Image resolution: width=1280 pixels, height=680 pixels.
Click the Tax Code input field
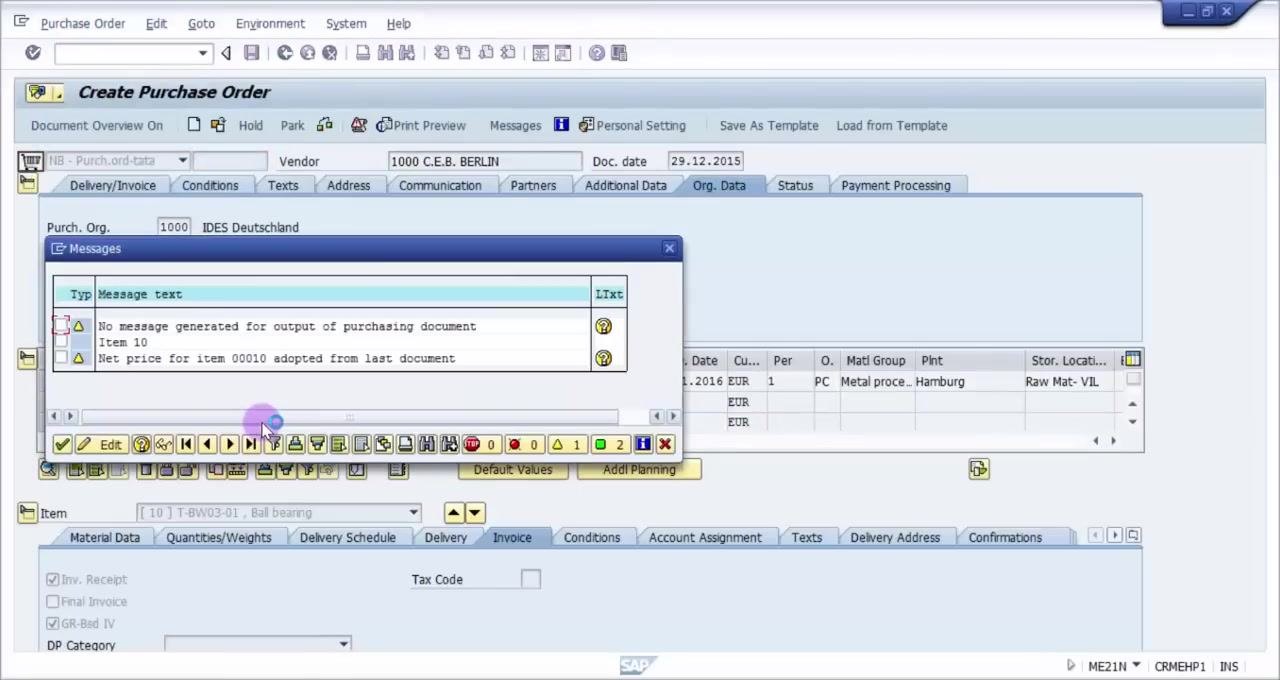[x=531, y=580]
